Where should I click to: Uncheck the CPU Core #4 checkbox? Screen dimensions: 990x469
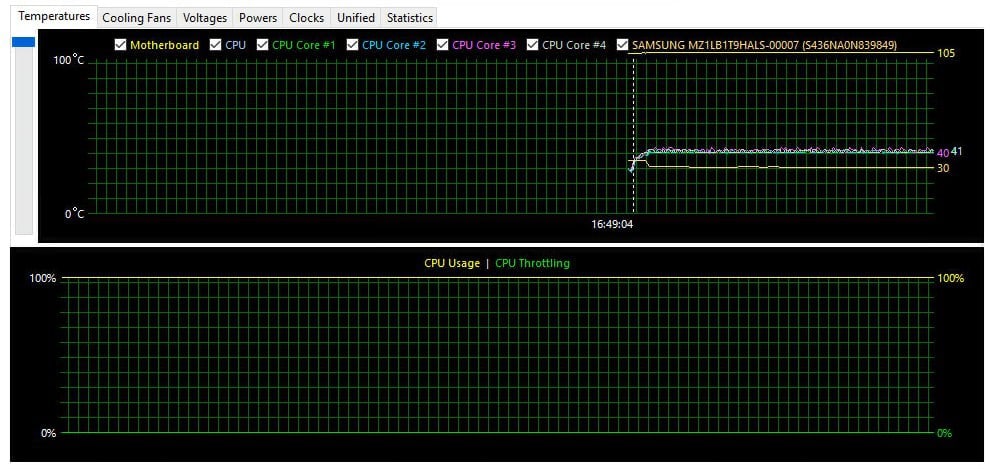pos(532,45)
